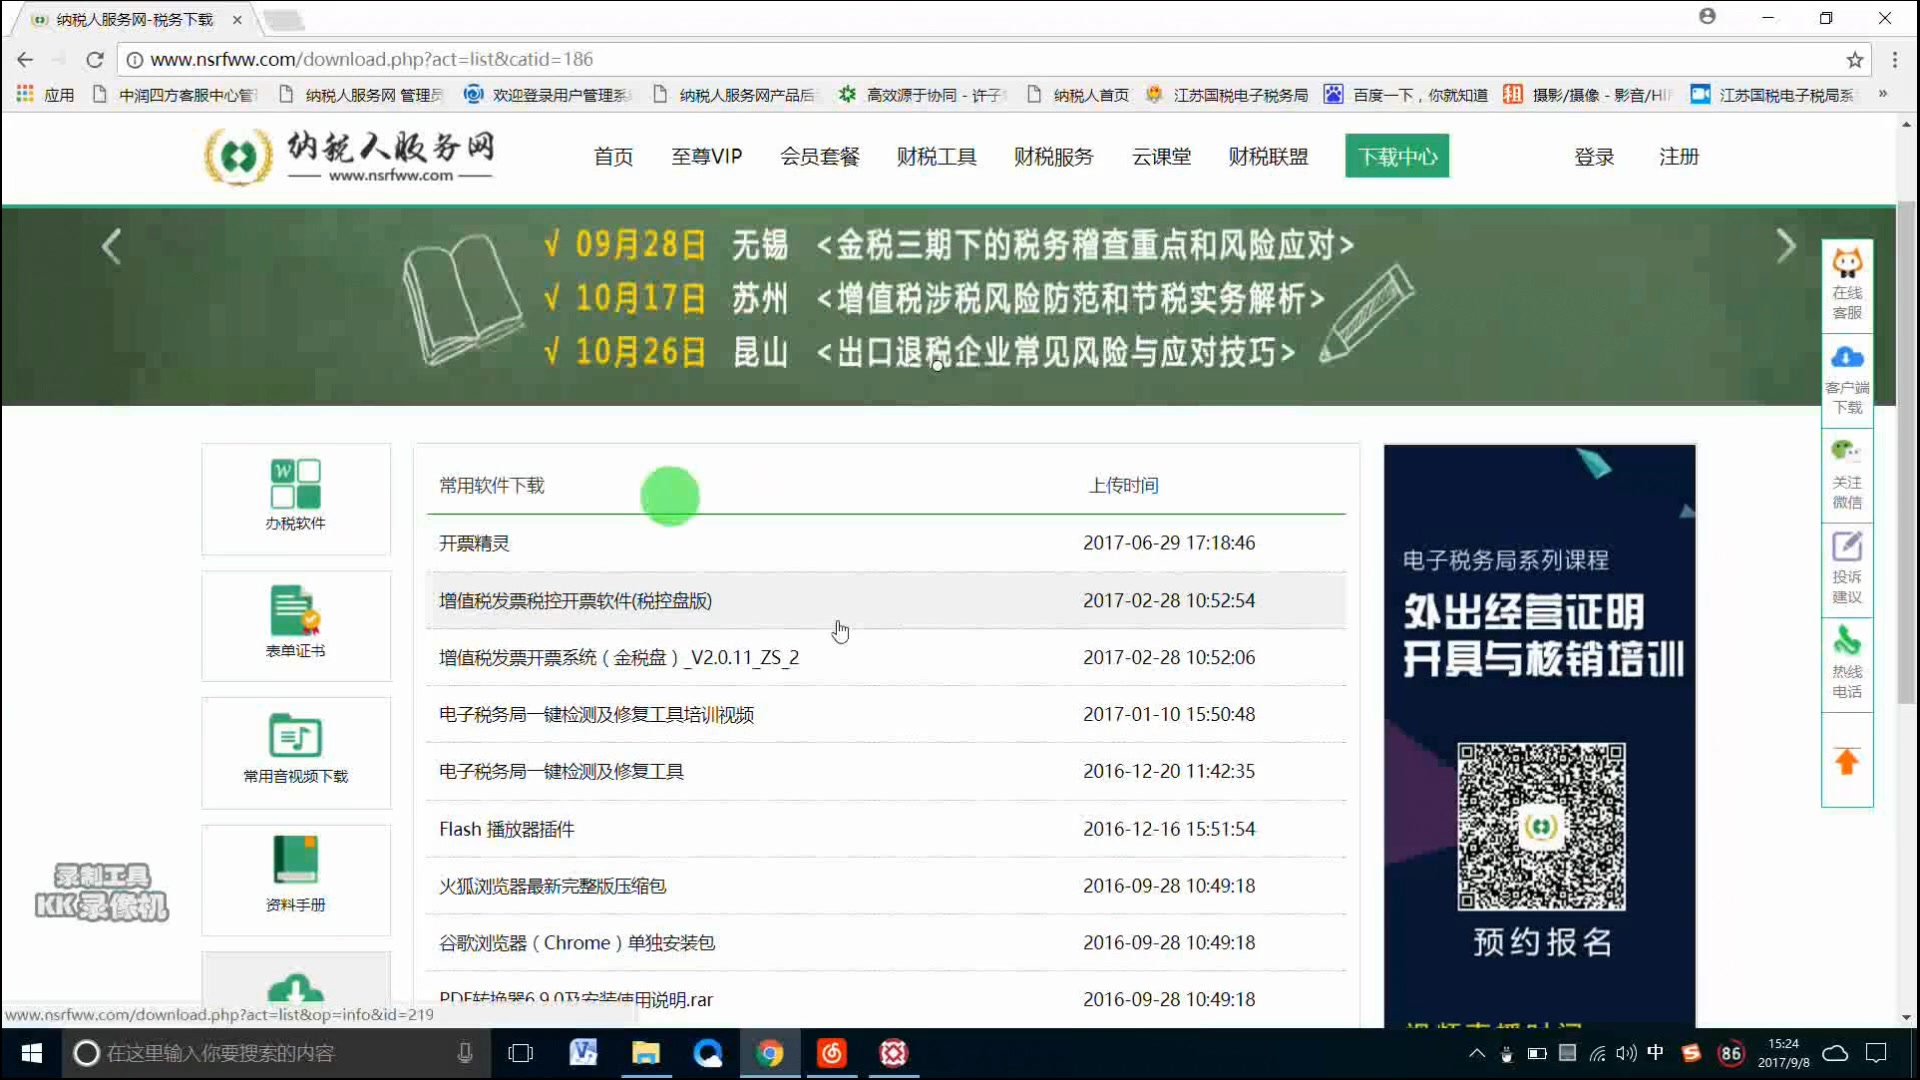
Task: Switch to Chrome in the taskbar
Action: 769,1053
